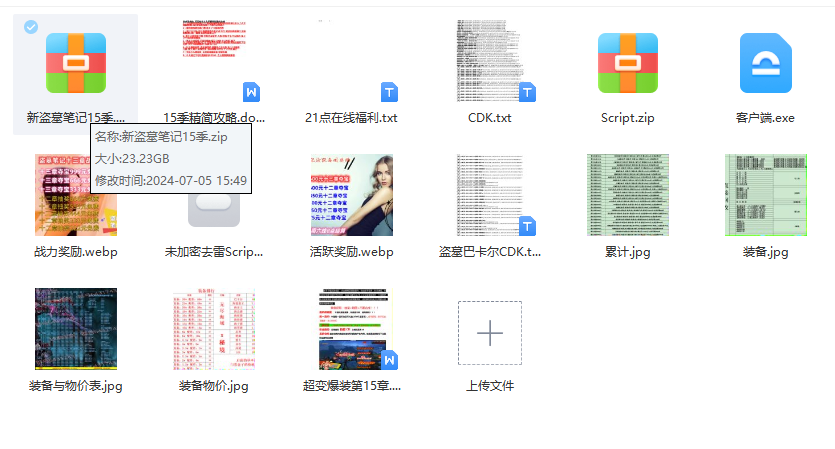Click the Script.zip file name label
This screenshot has width=835, height=449.
point(628,118)
